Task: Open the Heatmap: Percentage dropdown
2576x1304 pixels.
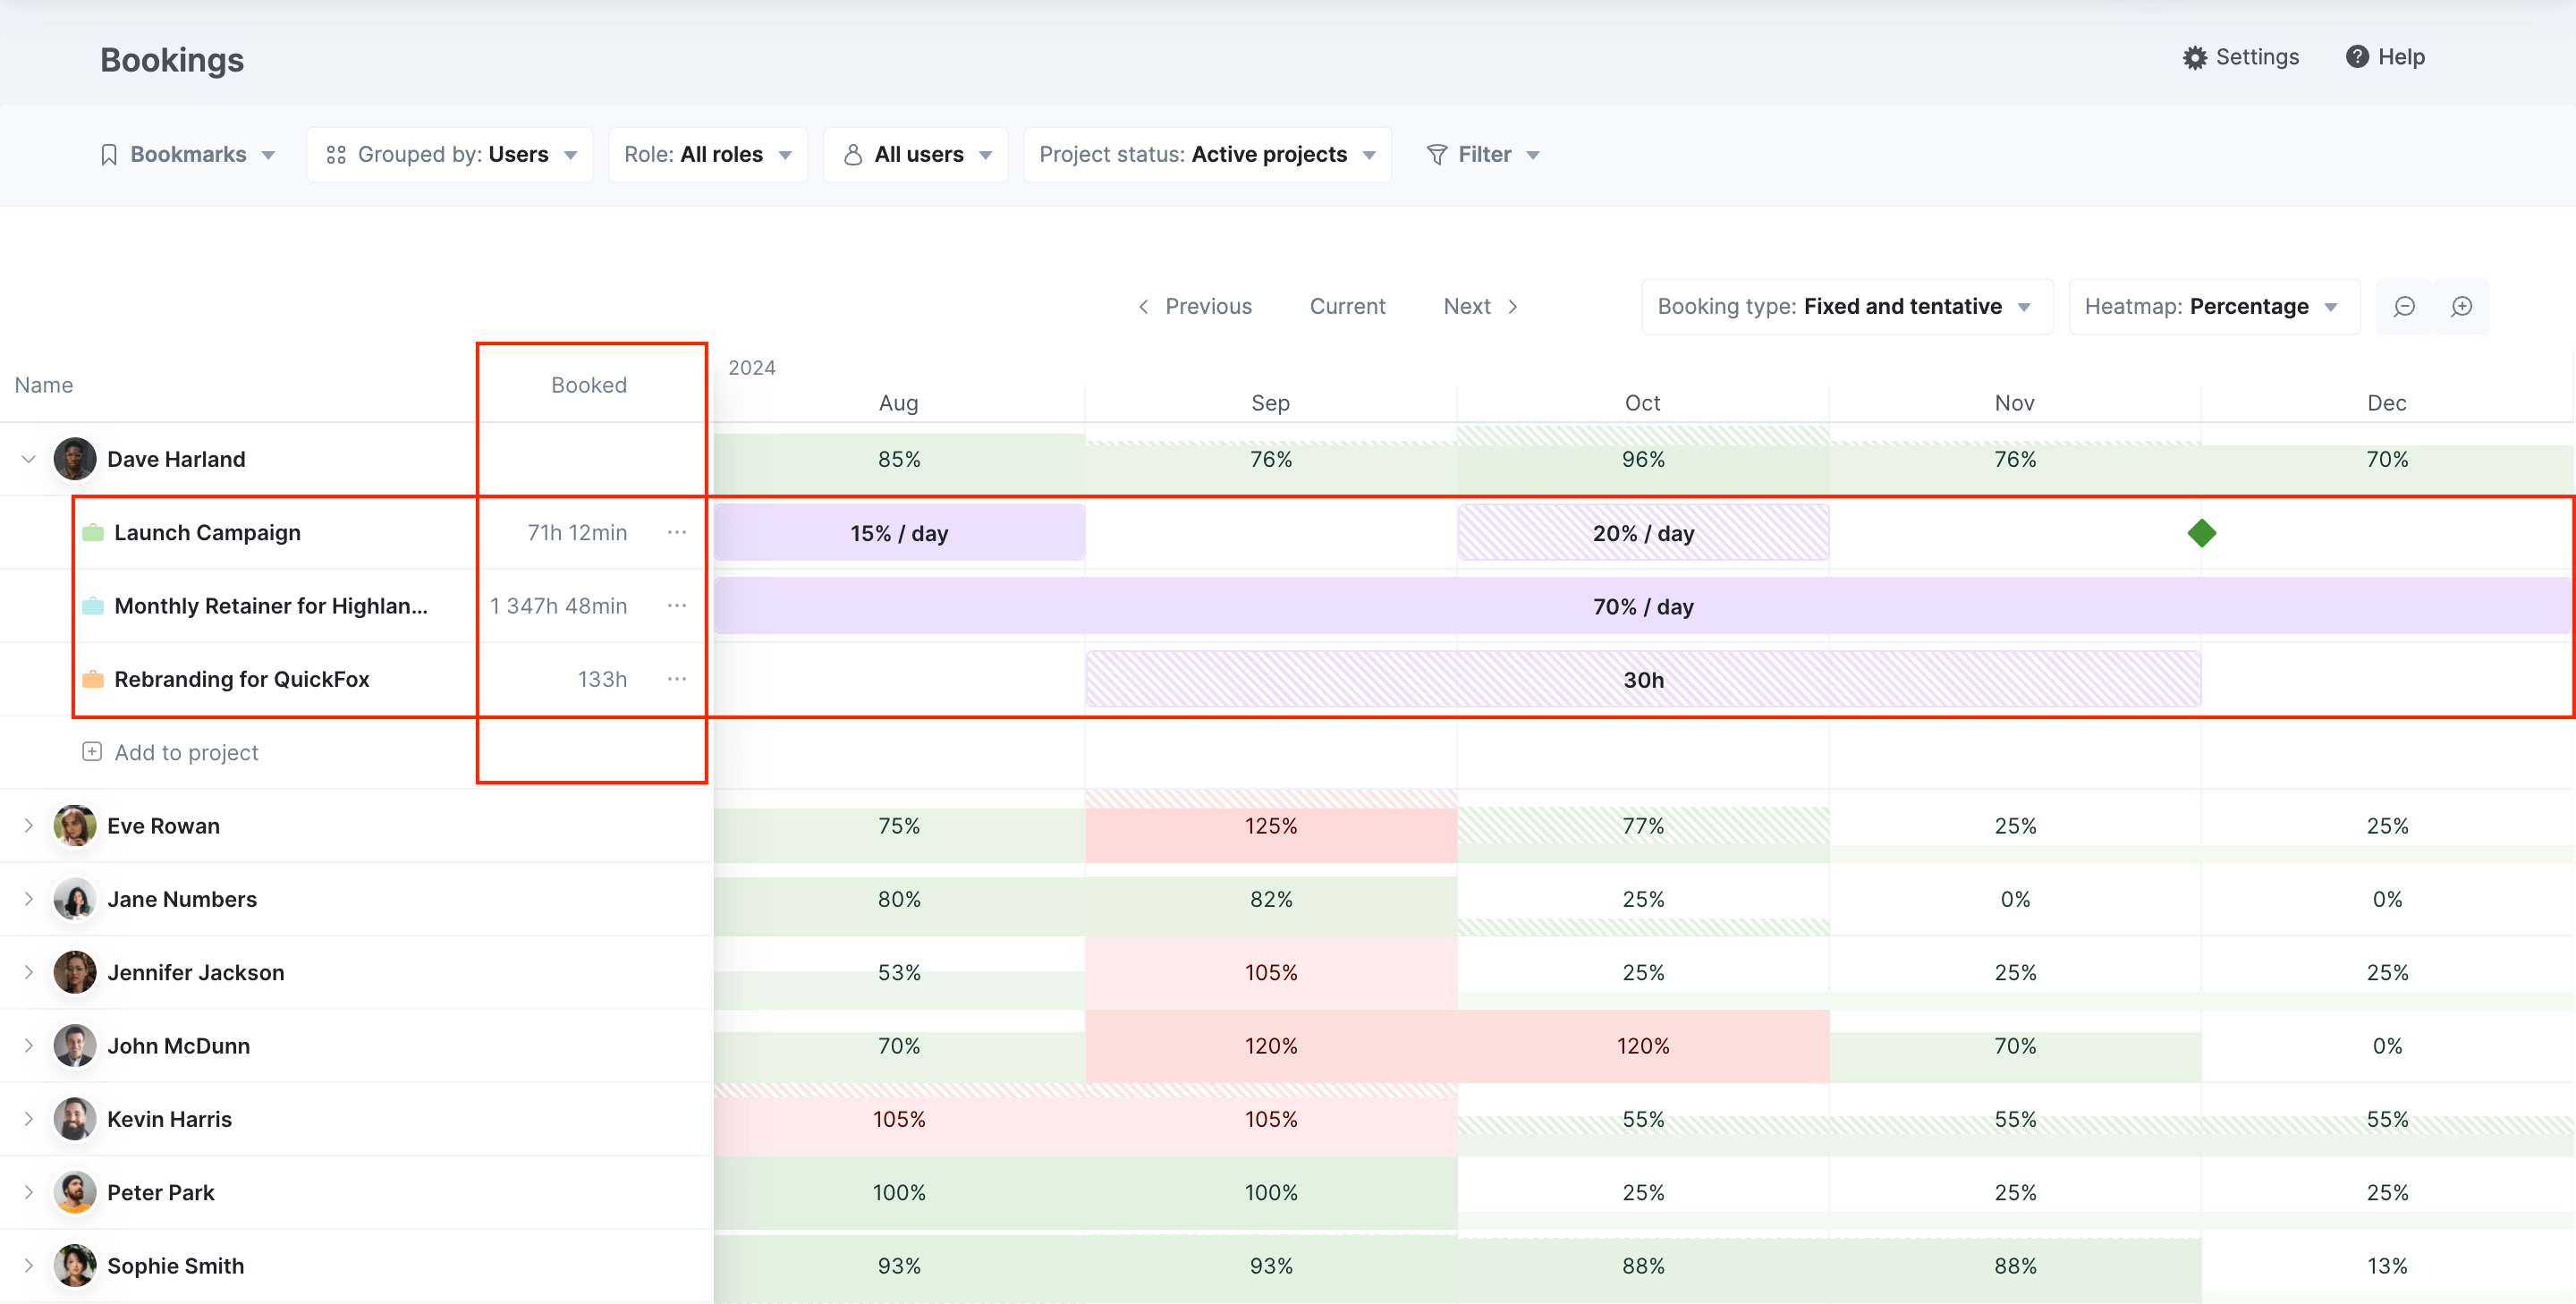Action: (2212, 307)
